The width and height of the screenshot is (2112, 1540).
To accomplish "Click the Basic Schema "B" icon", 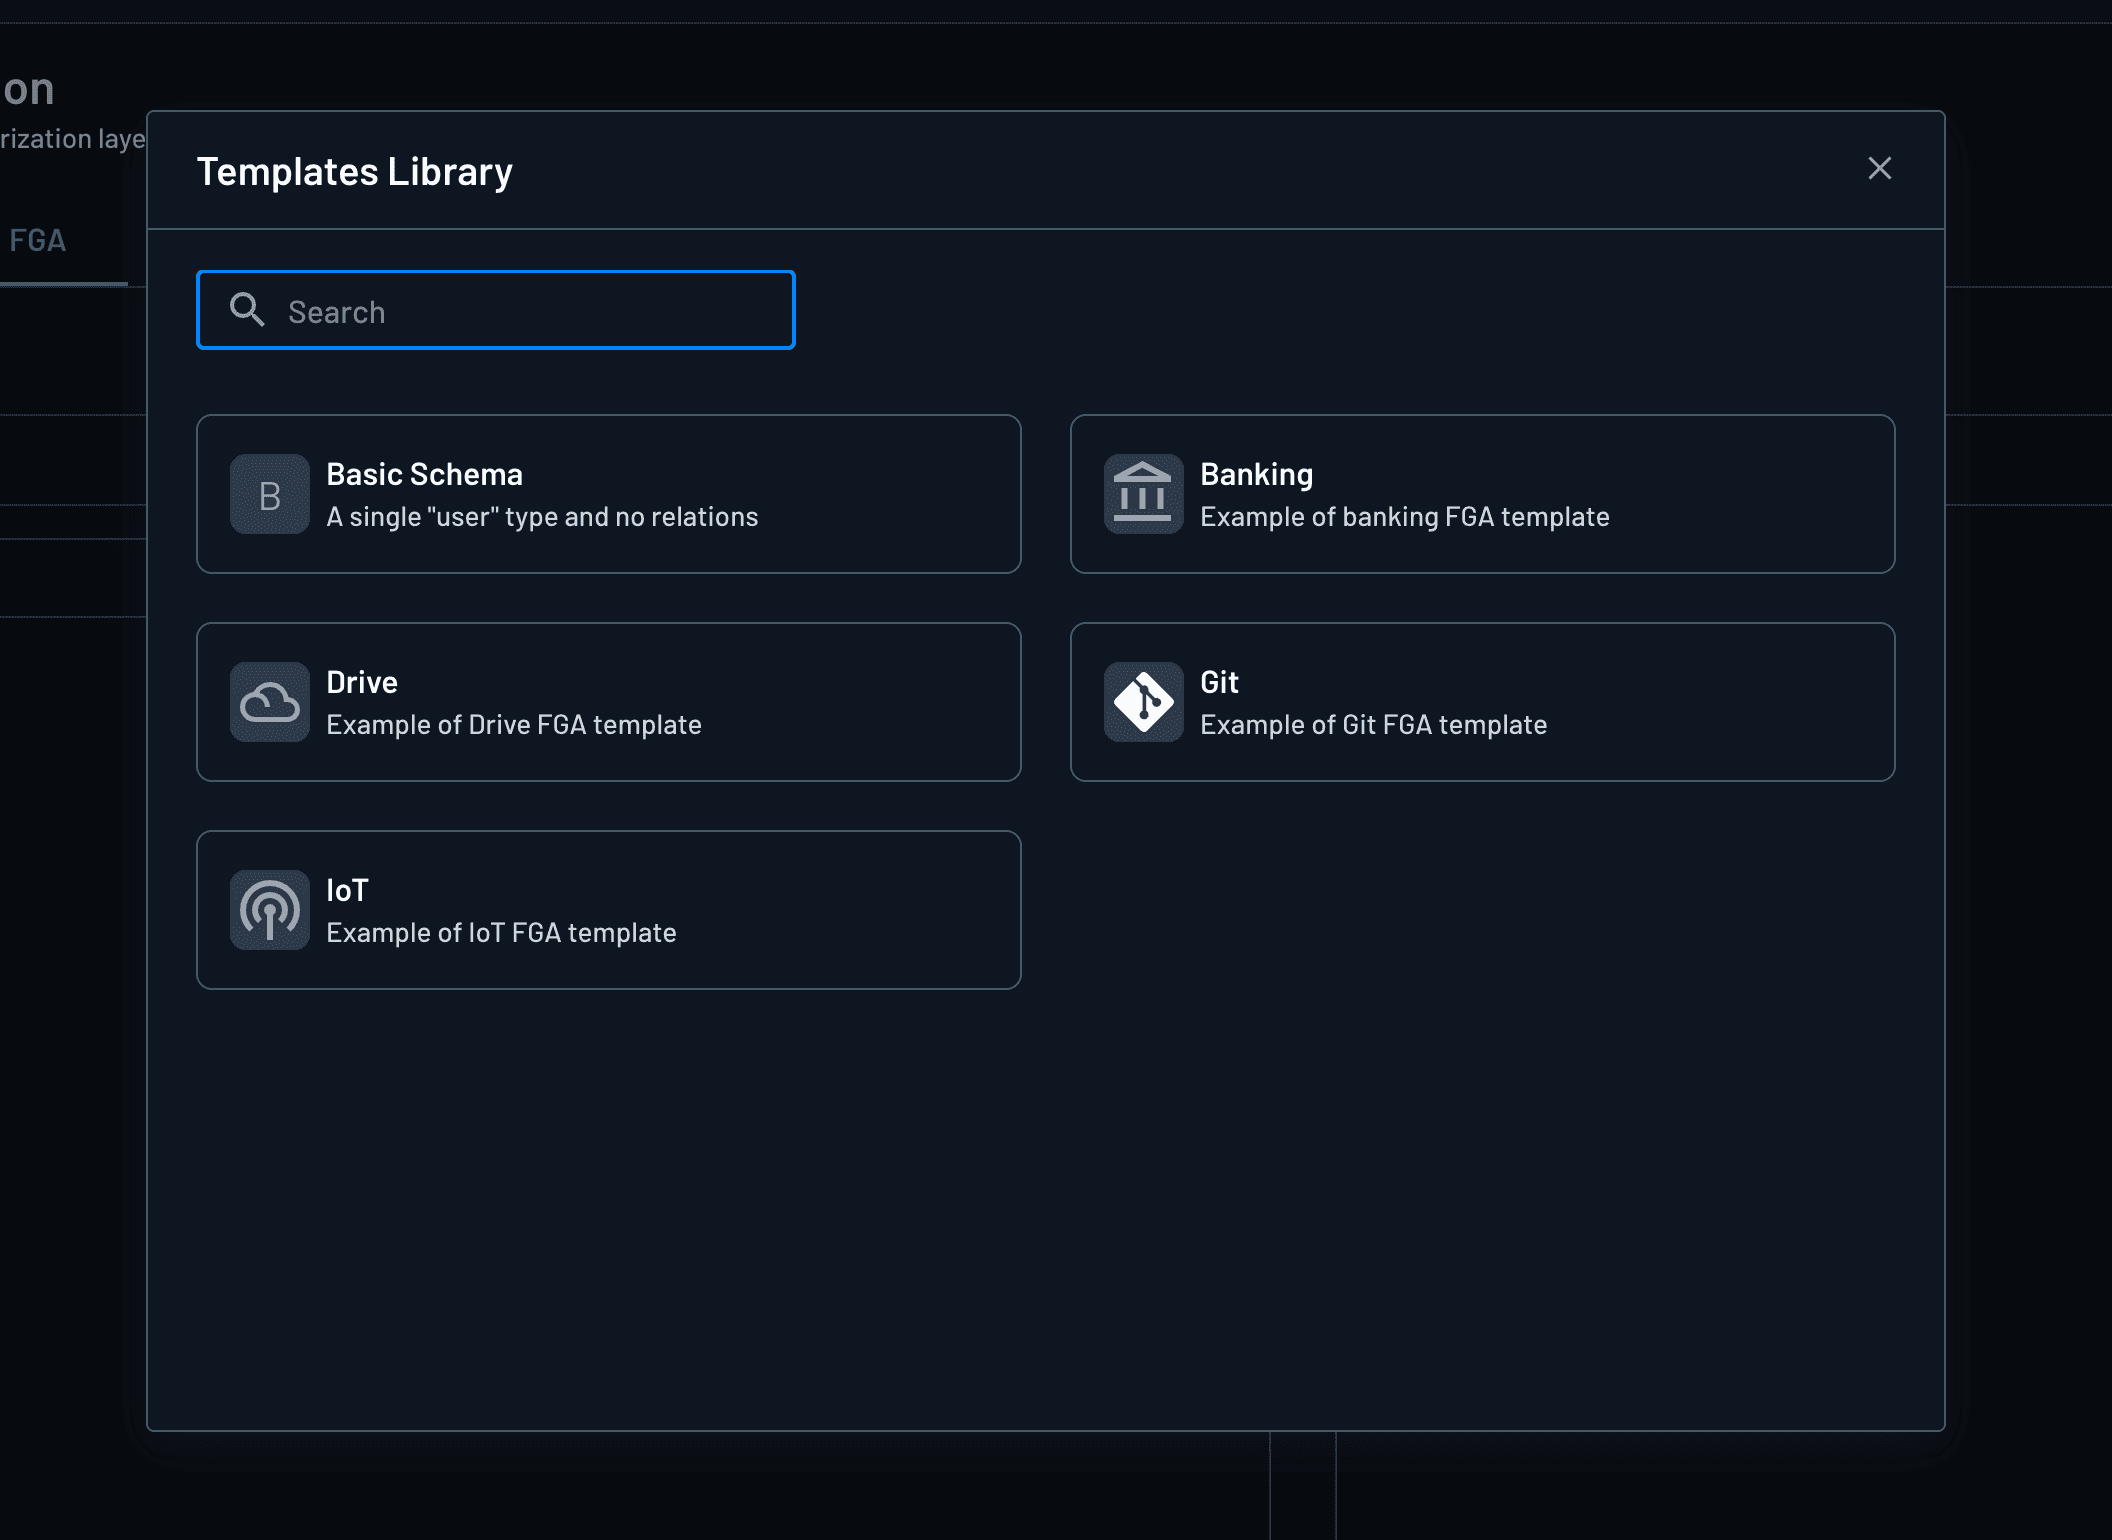I will point(268,494).
